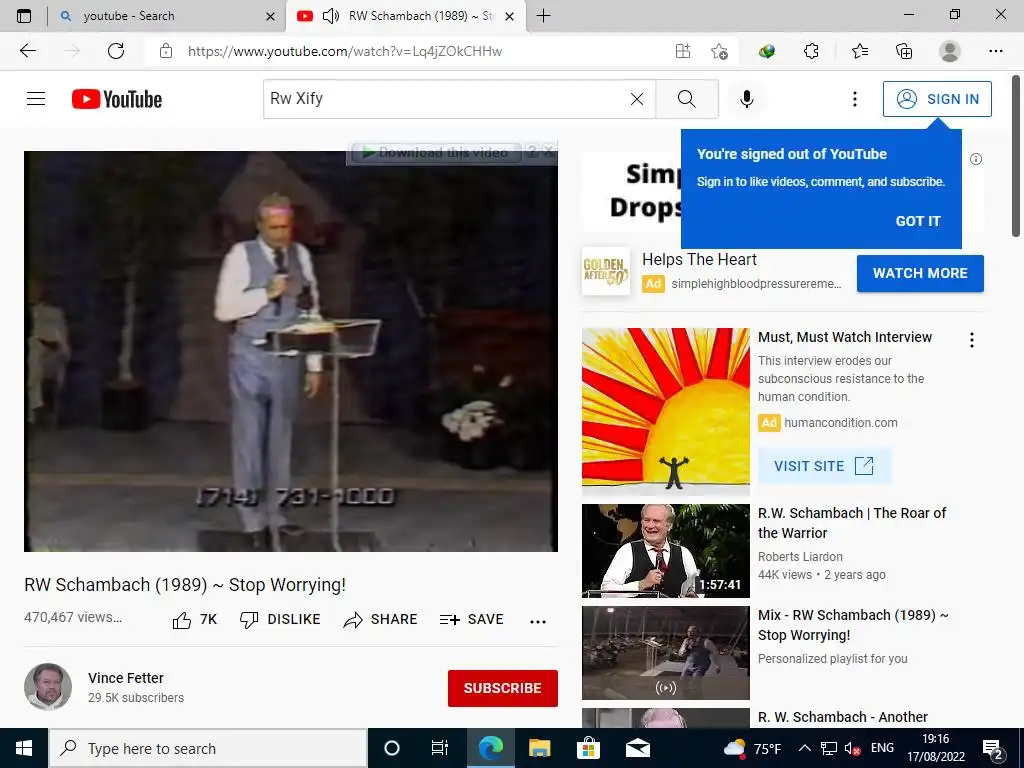Open browser Collections

click(904, 51)
